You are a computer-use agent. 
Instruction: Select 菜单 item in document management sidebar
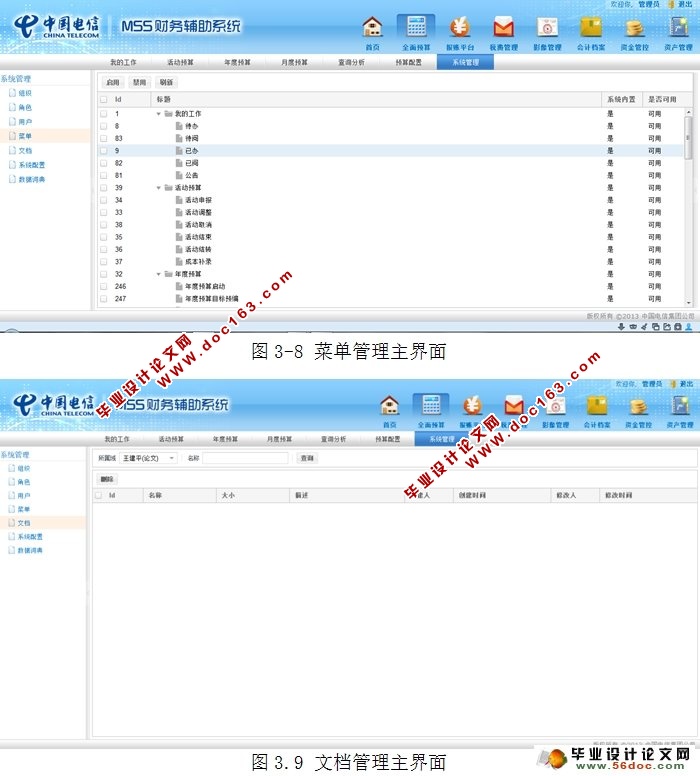[x=24, y=509]
